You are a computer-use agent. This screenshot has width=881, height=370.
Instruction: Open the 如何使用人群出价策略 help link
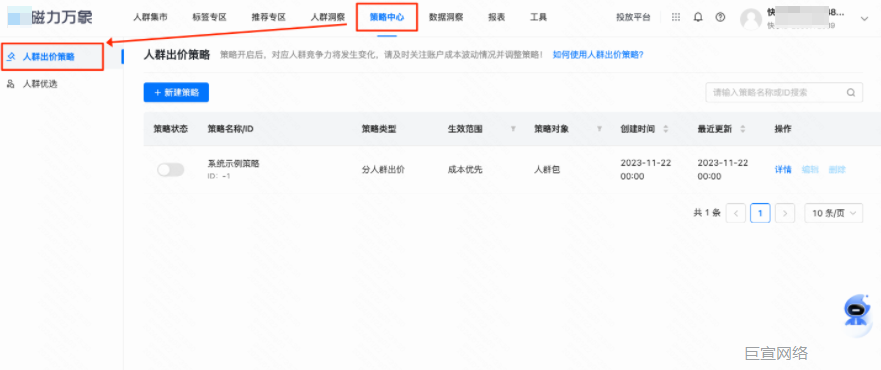pos(598,55)
